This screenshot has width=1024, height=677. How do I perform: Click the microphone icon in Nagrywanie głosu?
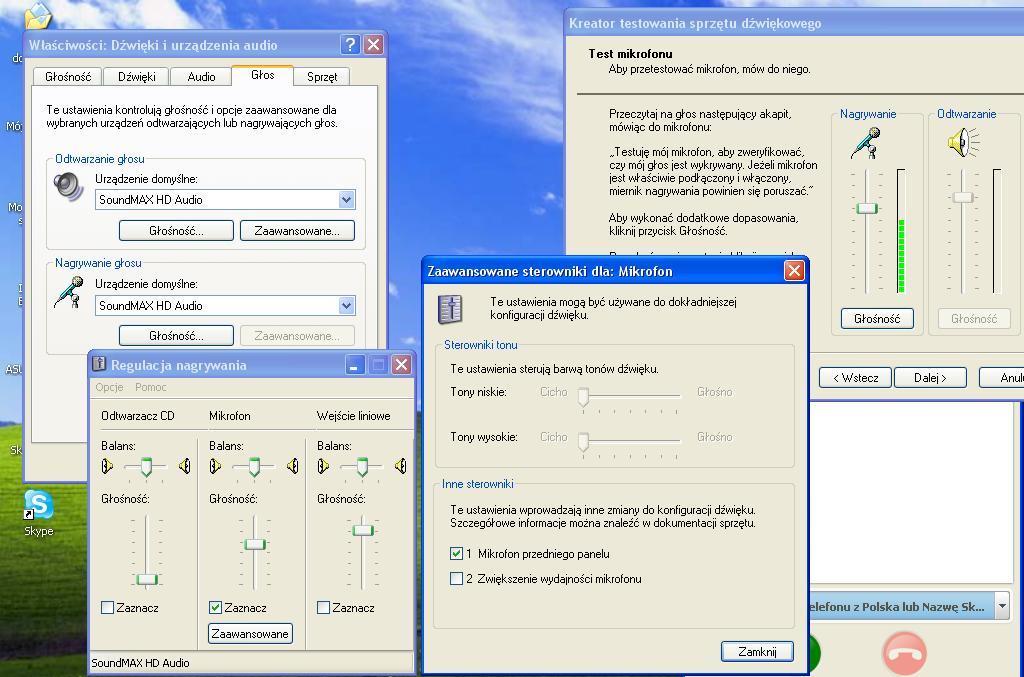click(x=69, y=292)
